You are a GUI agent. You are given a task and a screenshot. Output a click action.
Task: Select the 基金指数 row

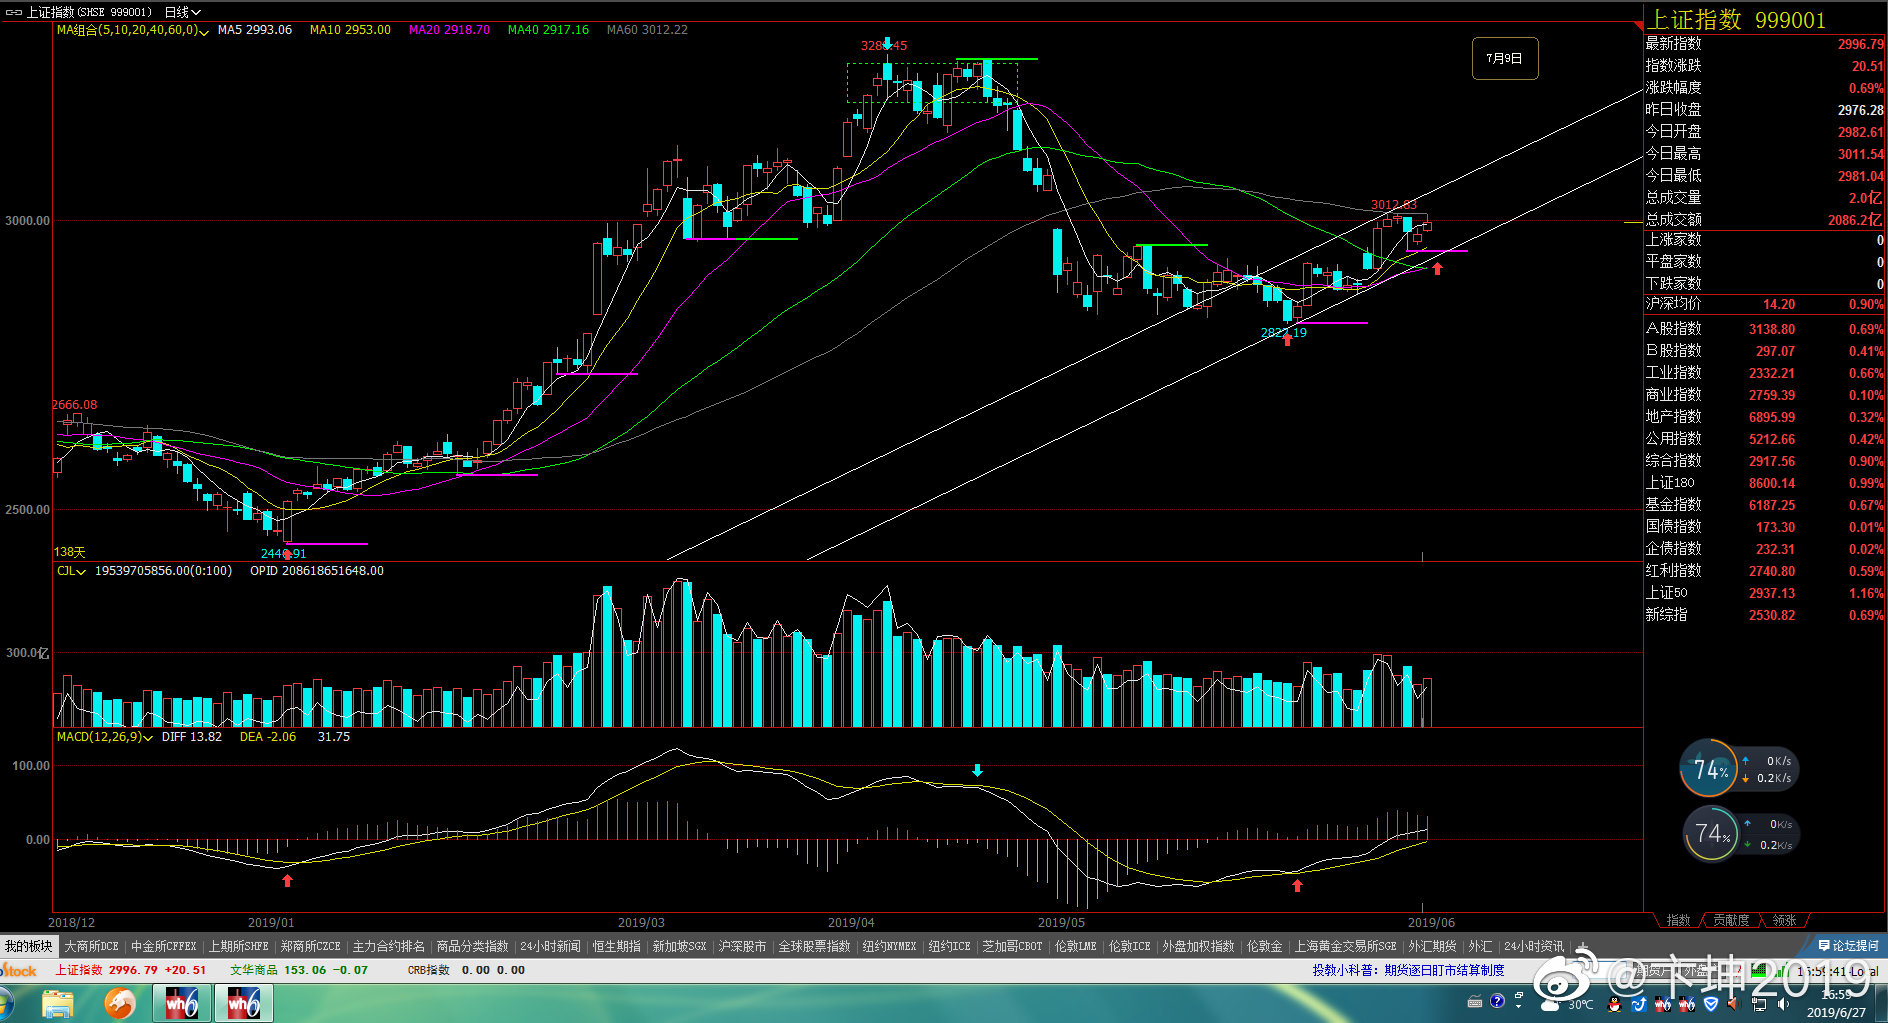(x=1764, y=505)
